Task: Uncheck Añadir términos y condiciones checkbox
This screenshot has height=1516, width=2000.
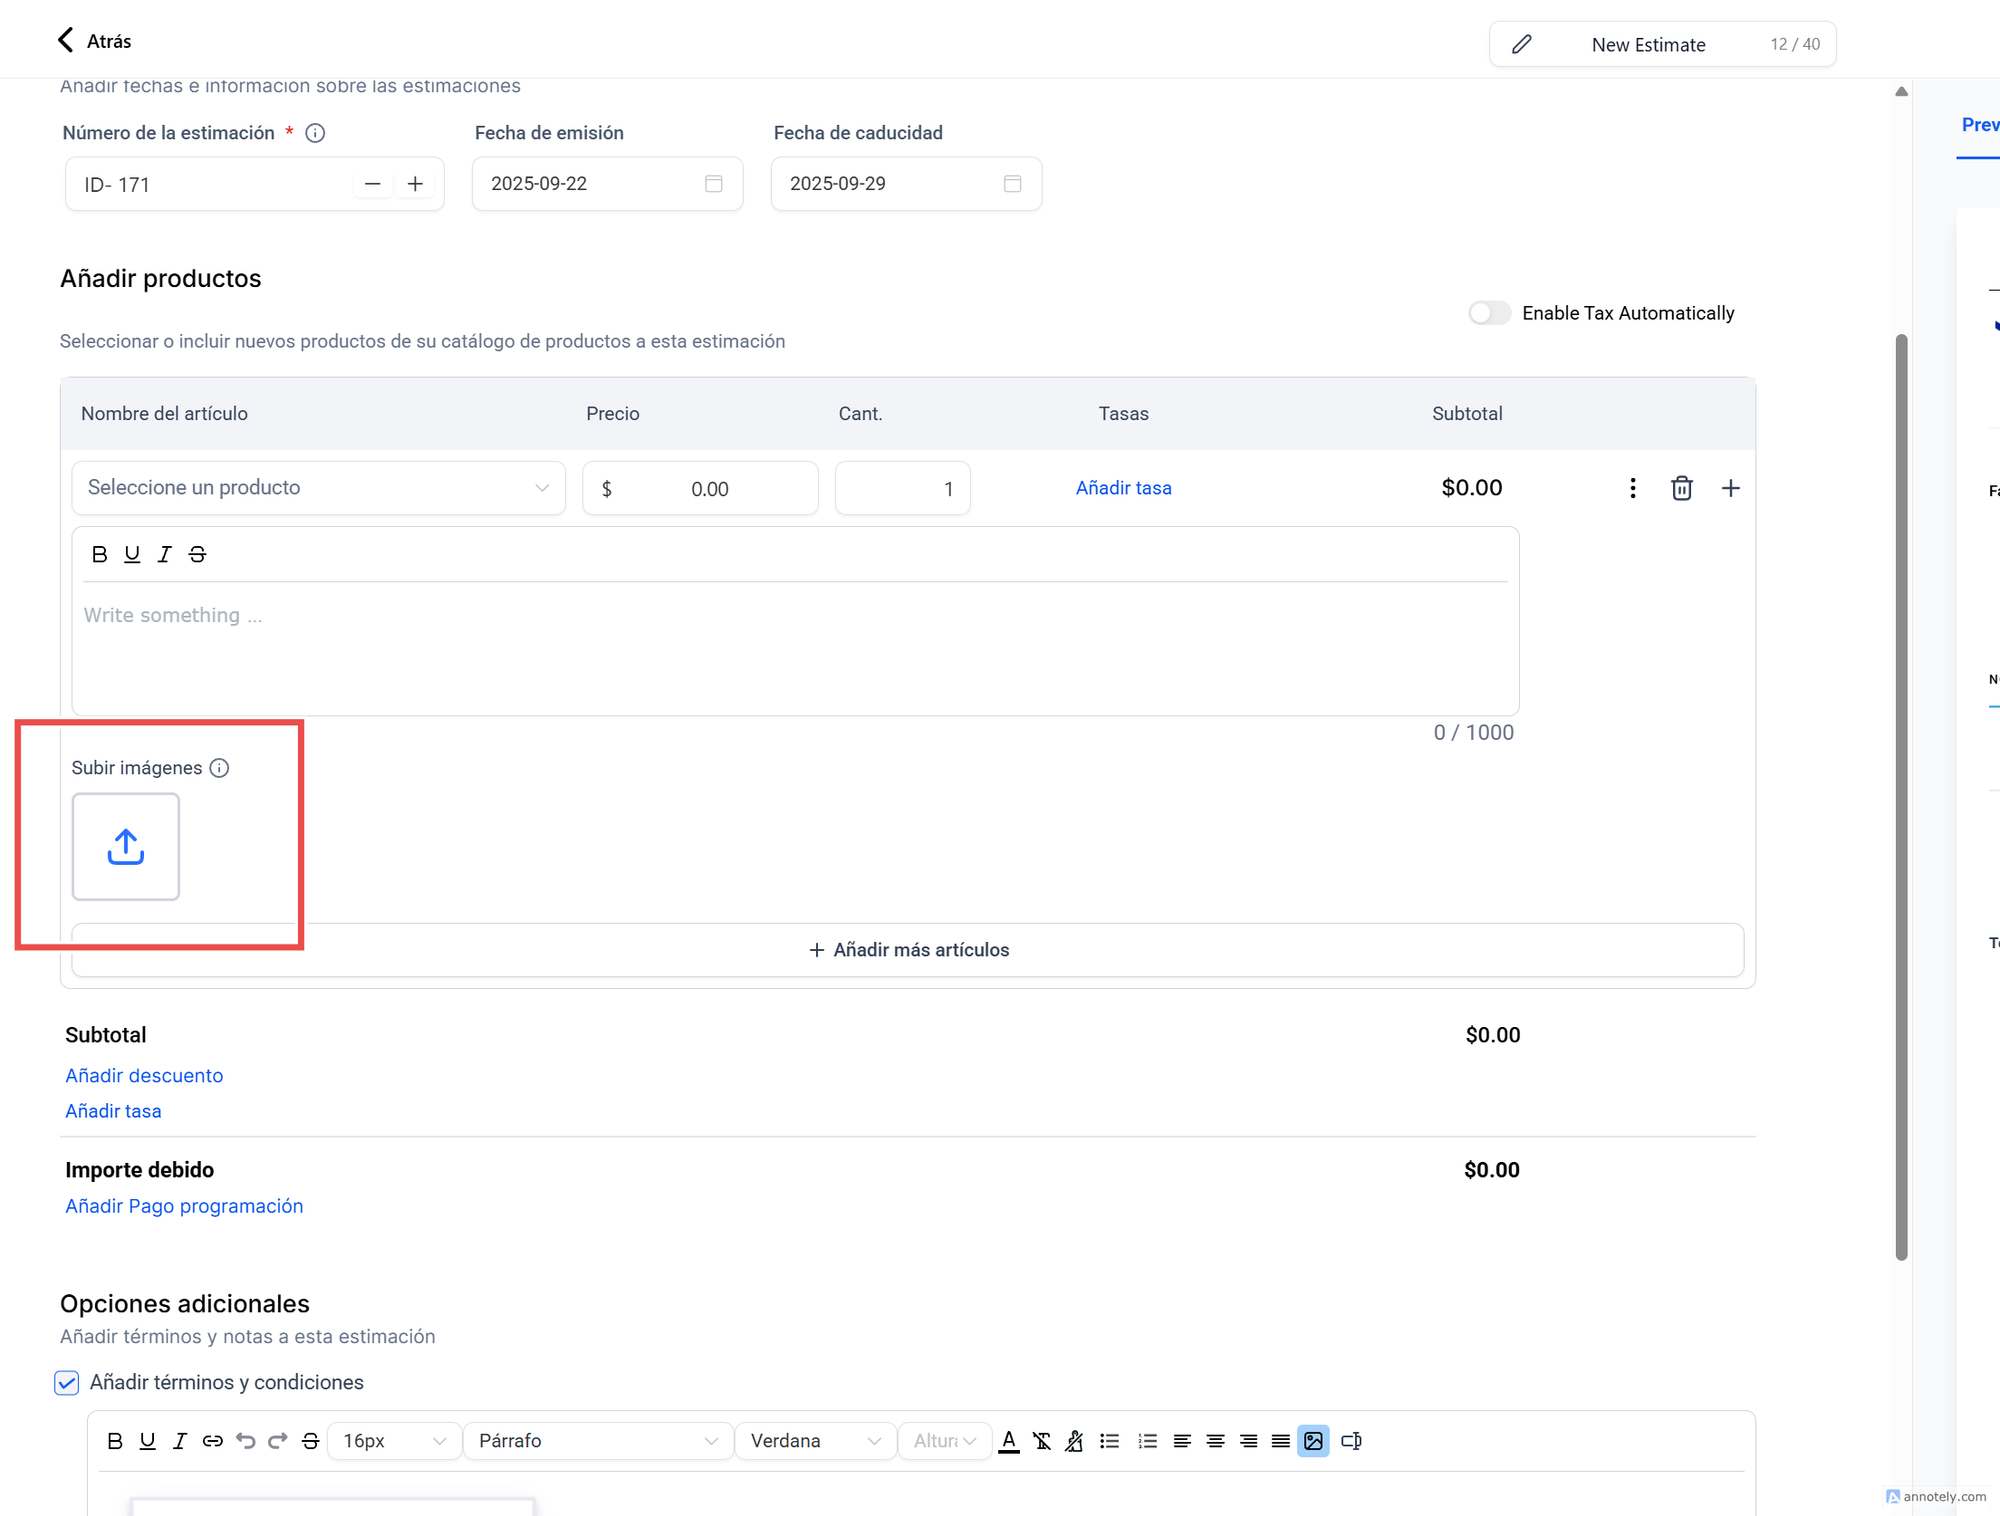Action: click(67, 1382)
